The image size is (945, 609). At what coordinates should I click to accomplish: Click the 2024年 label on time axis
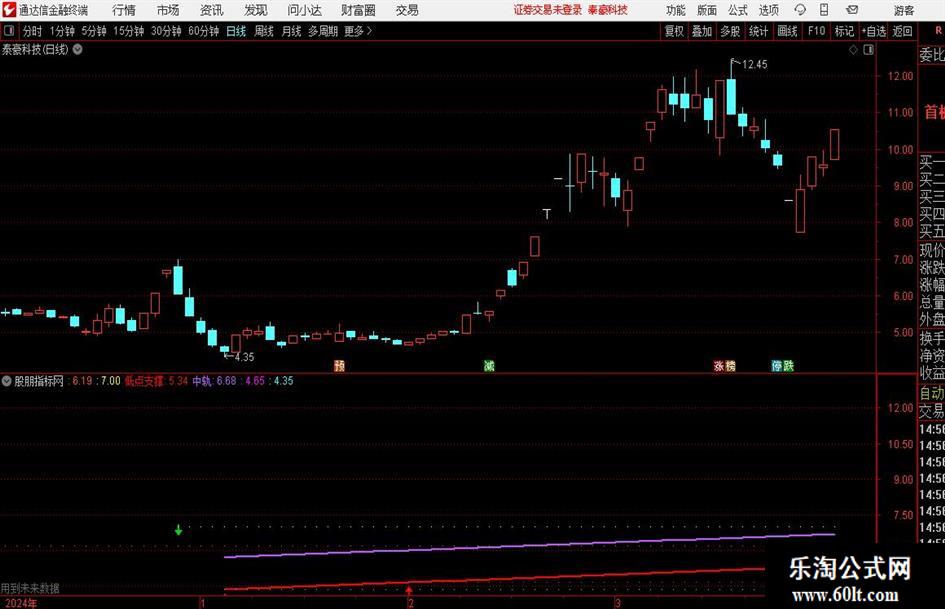(x=20, y=603)
